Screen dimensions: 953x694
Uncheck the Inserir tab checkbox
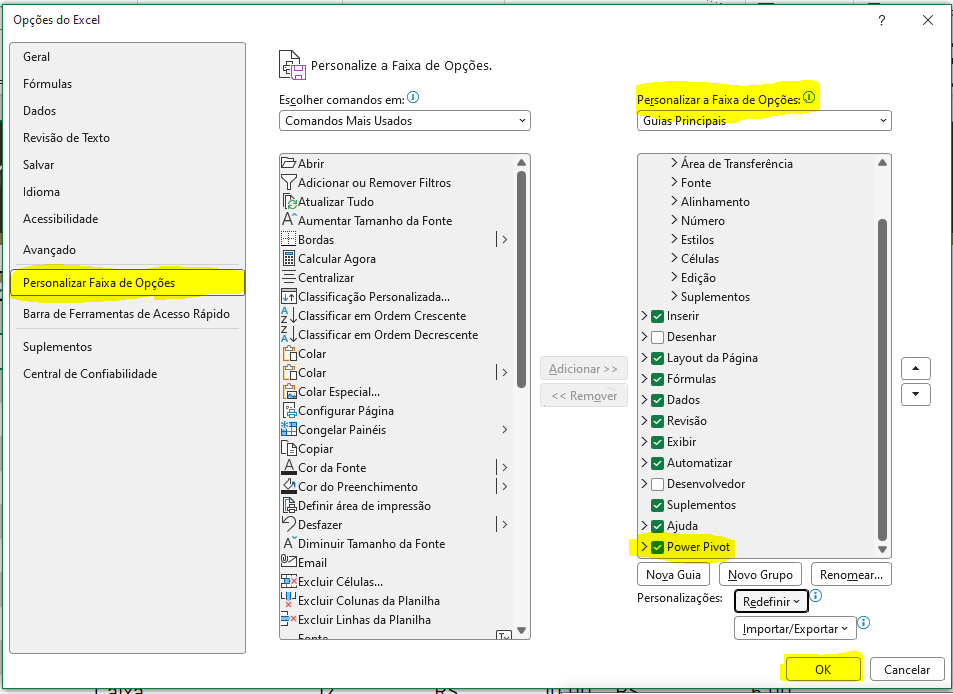[657, 316]
